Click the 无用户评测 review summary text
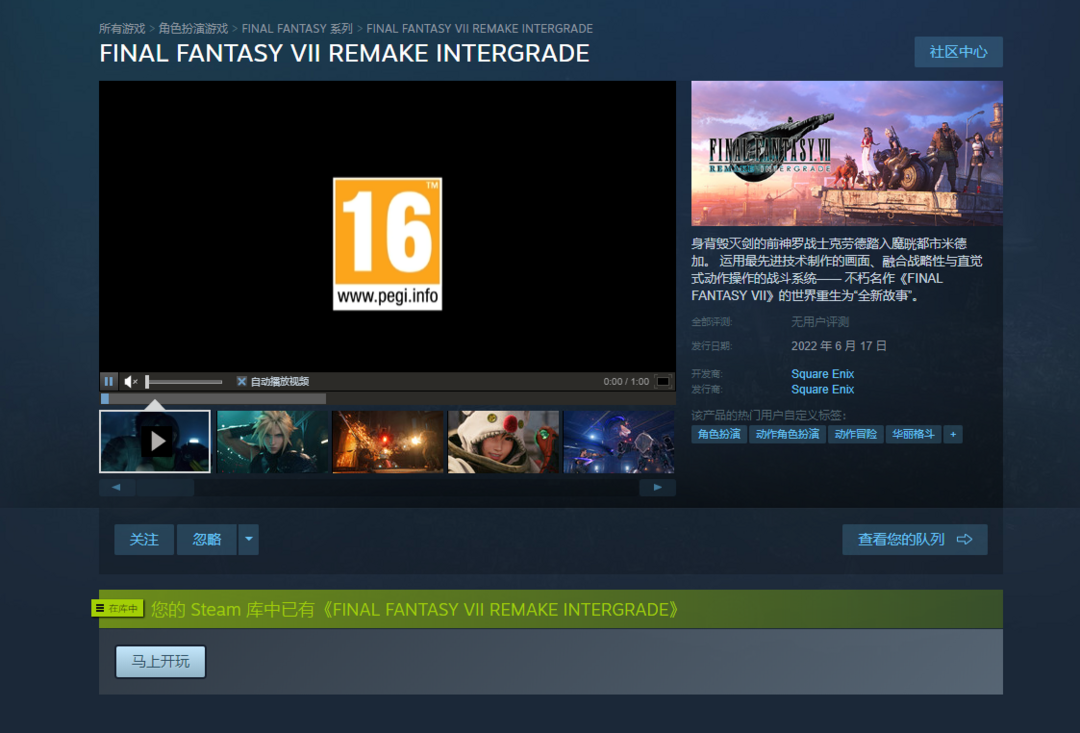This screenshot has width=1080, height=733. pos(820,322)
